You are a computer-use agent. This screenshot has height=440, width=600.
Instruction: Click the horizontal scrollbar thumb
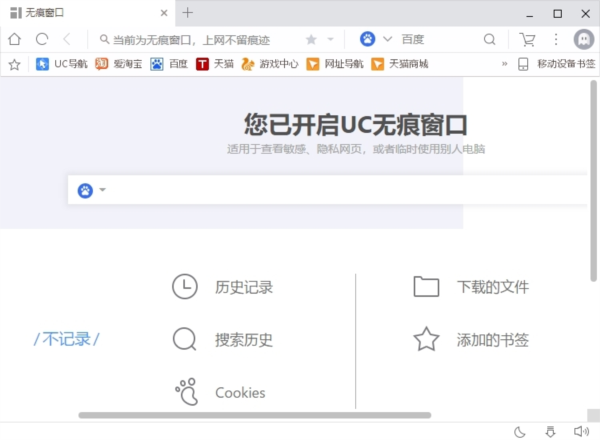[x=255, y=415]
